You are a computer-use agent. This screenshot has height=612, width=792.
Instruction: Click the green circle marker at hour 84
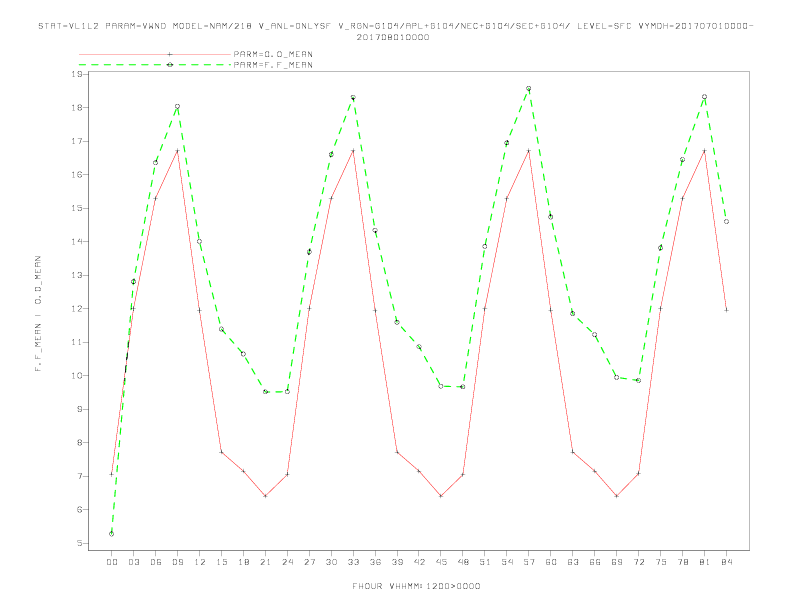coord(726,222)
